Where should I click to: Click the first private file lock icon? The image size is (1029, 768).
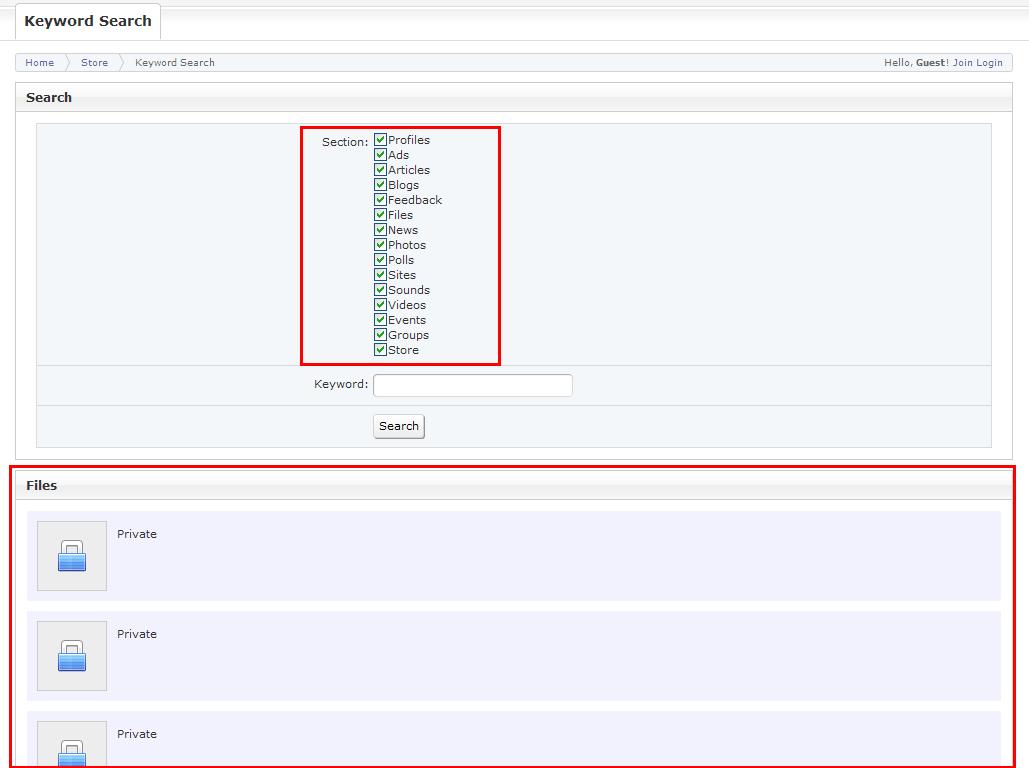coord(72,556)
